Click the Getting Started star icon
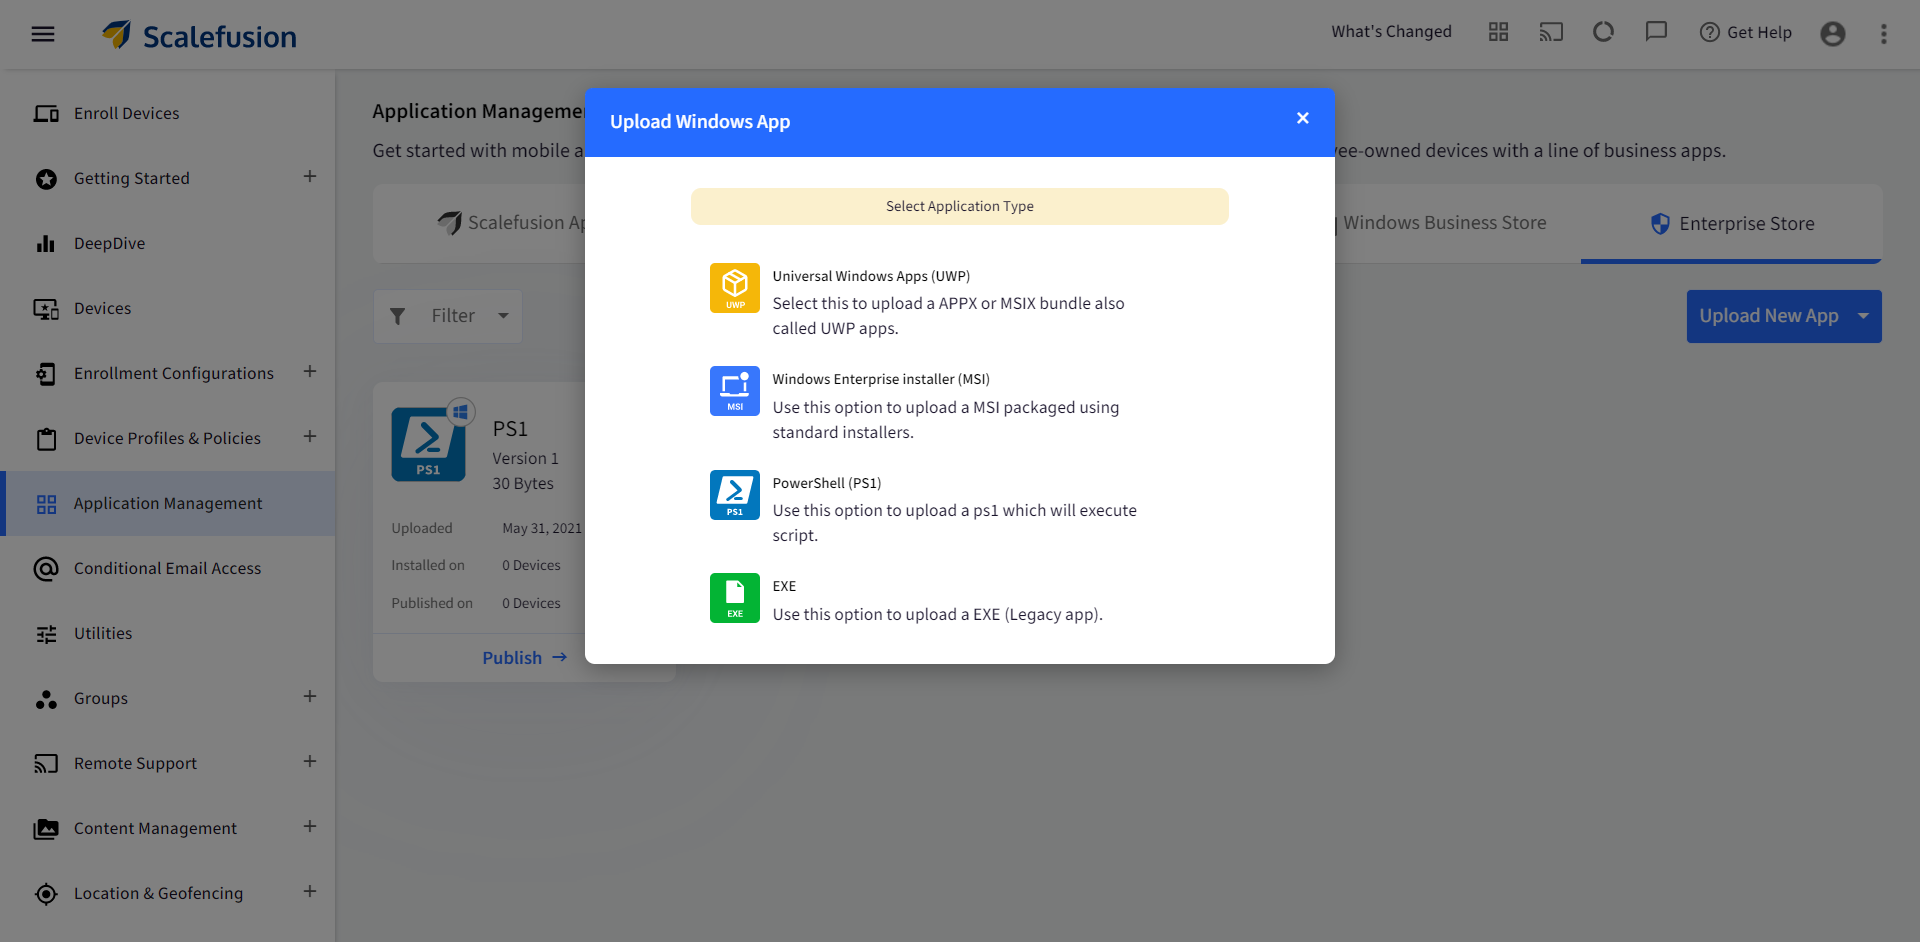 click(x=46, y=179)
